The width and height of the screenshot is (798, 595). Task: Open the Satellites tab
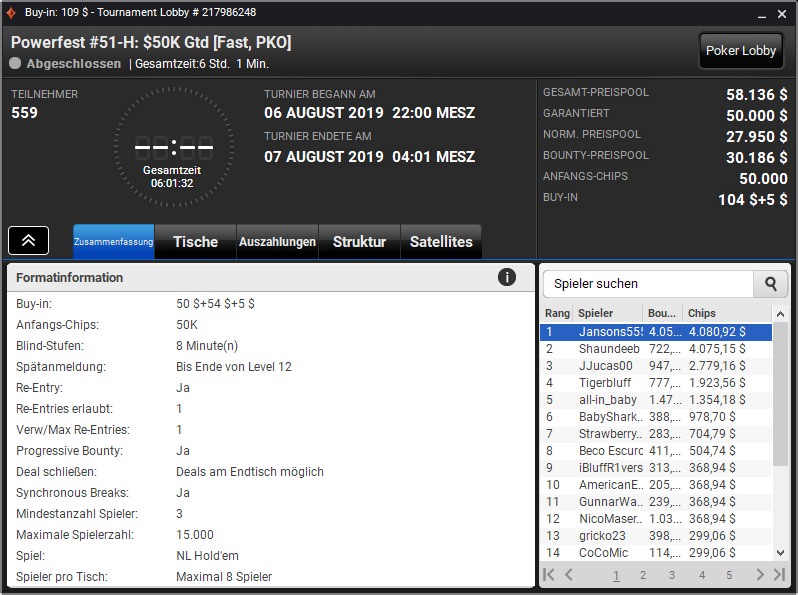pyautogui.click(x=441, y=242)
